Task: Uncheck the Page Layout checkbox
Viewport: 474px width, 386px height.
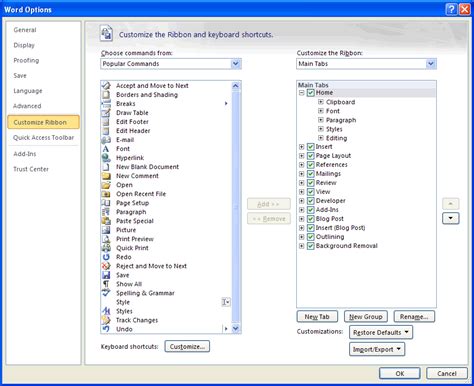Action: [x=311, y=156]
